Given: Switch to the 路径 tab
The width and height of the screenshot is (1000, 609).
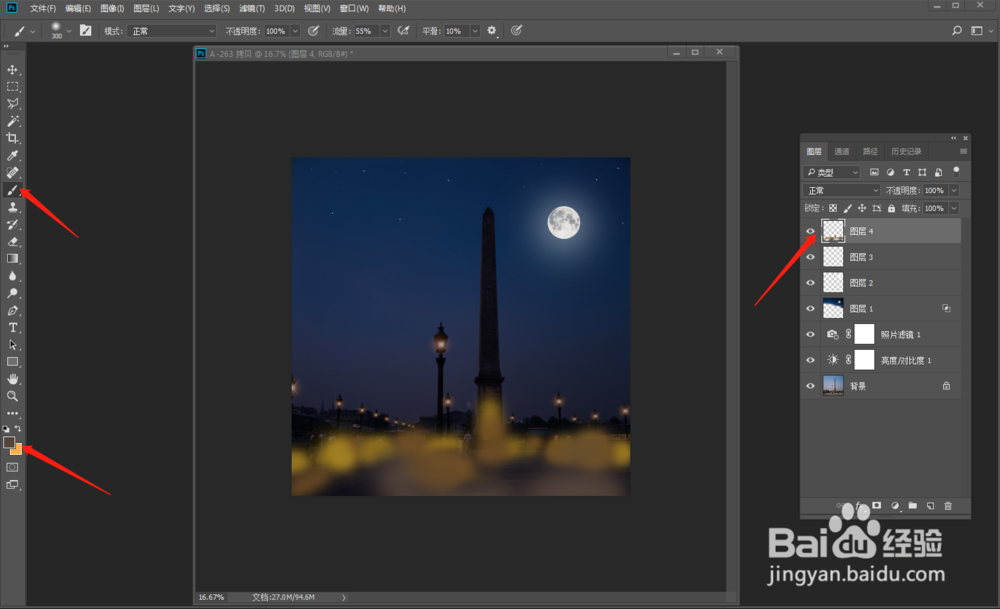Looking at the screenshot, I should click(x=870, y=151).
